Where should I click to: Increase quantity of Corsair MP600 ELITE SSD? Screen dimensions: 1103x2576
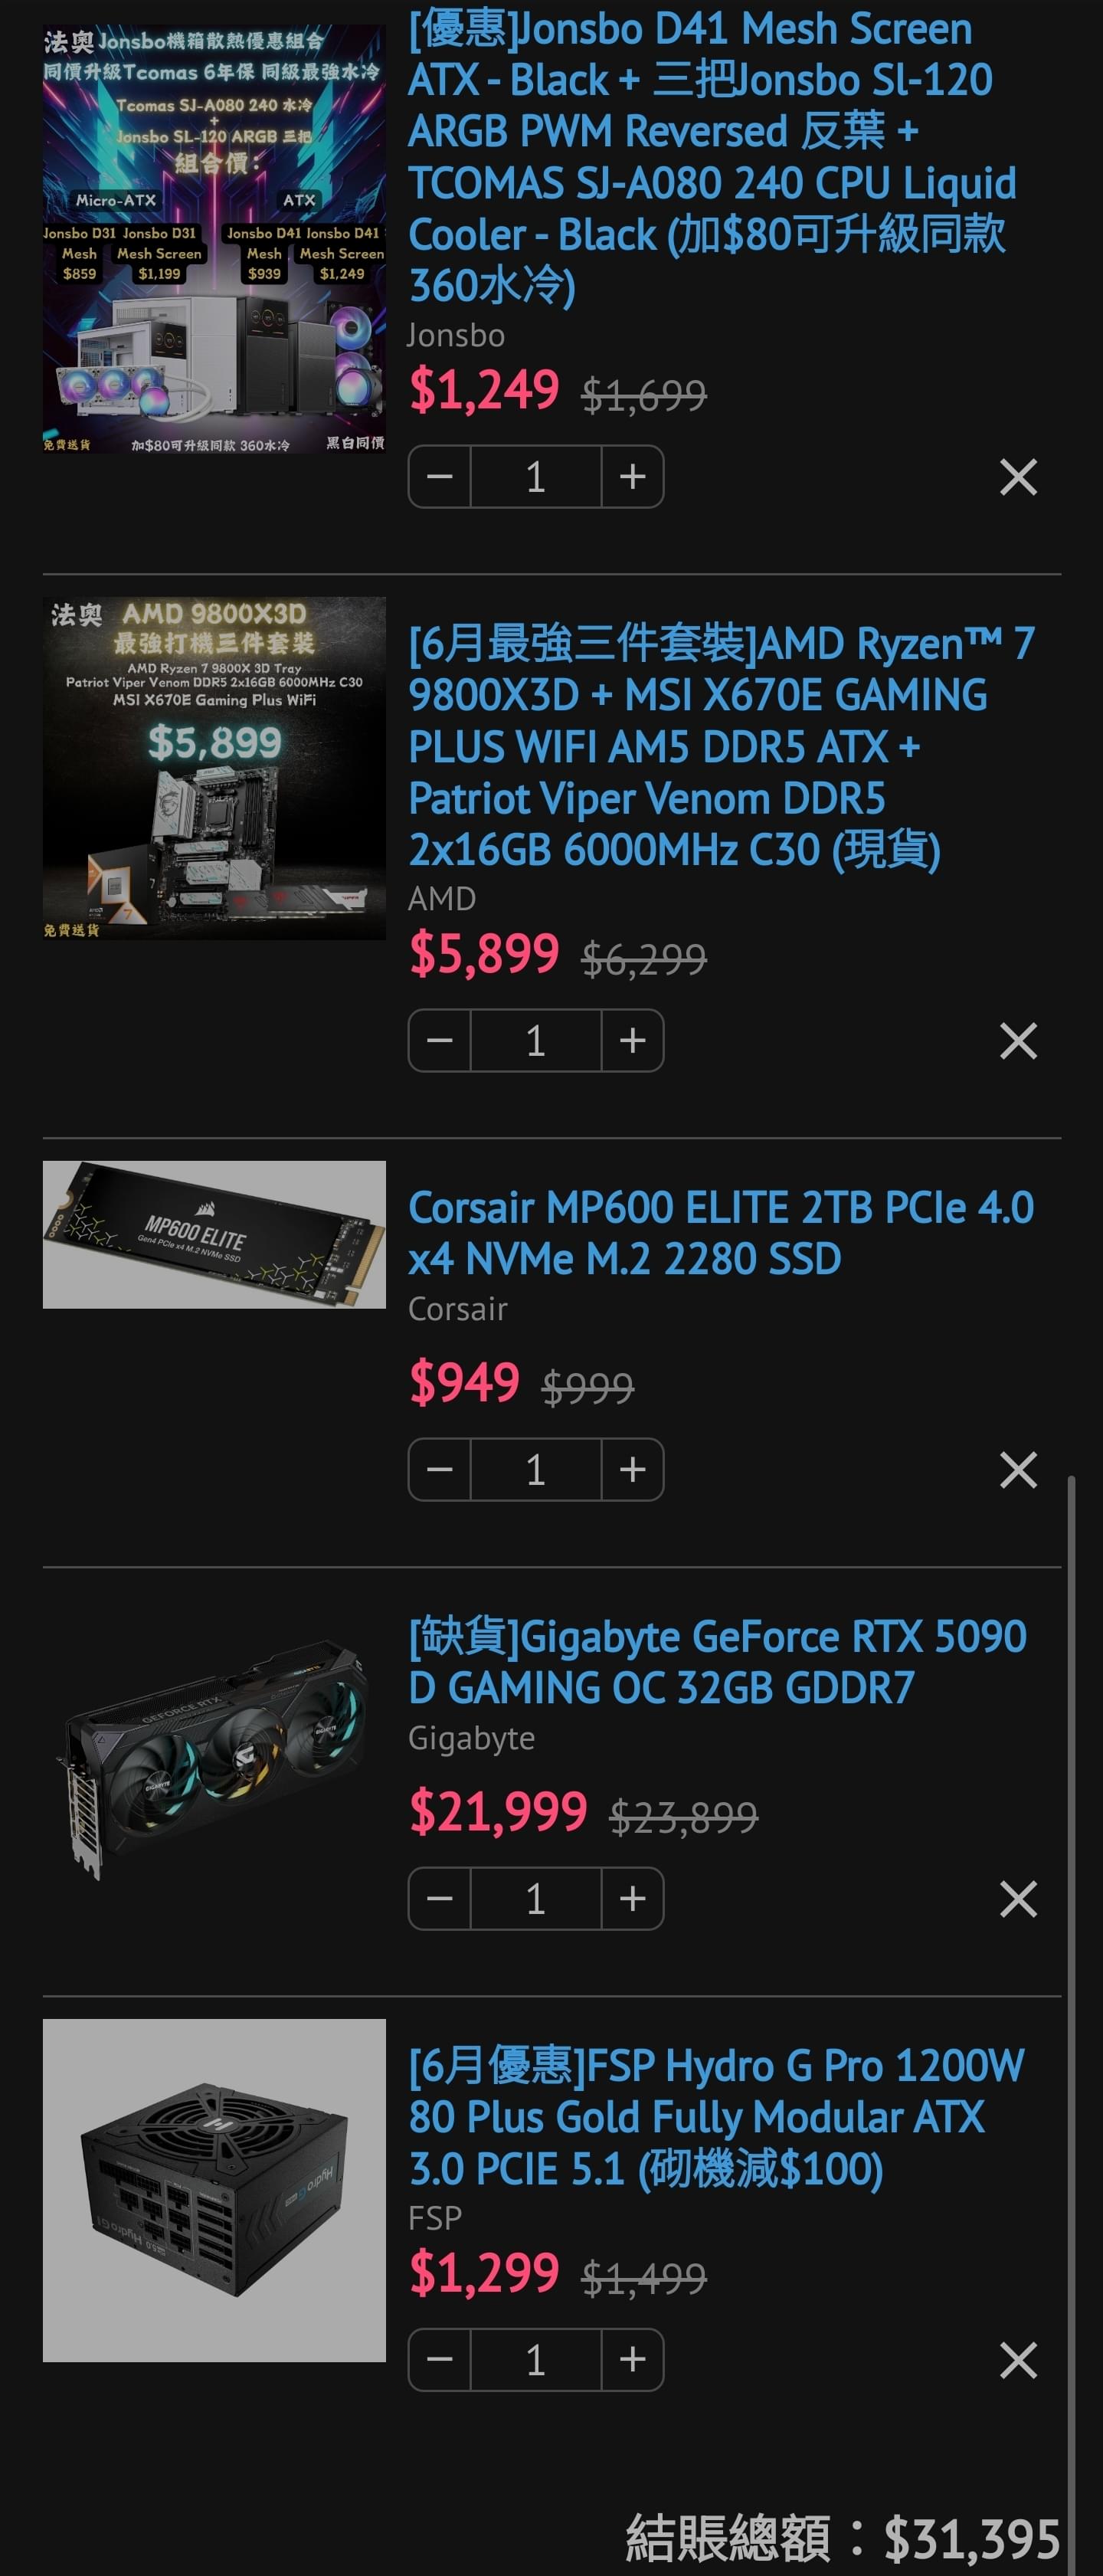(x=632, y=1469)
